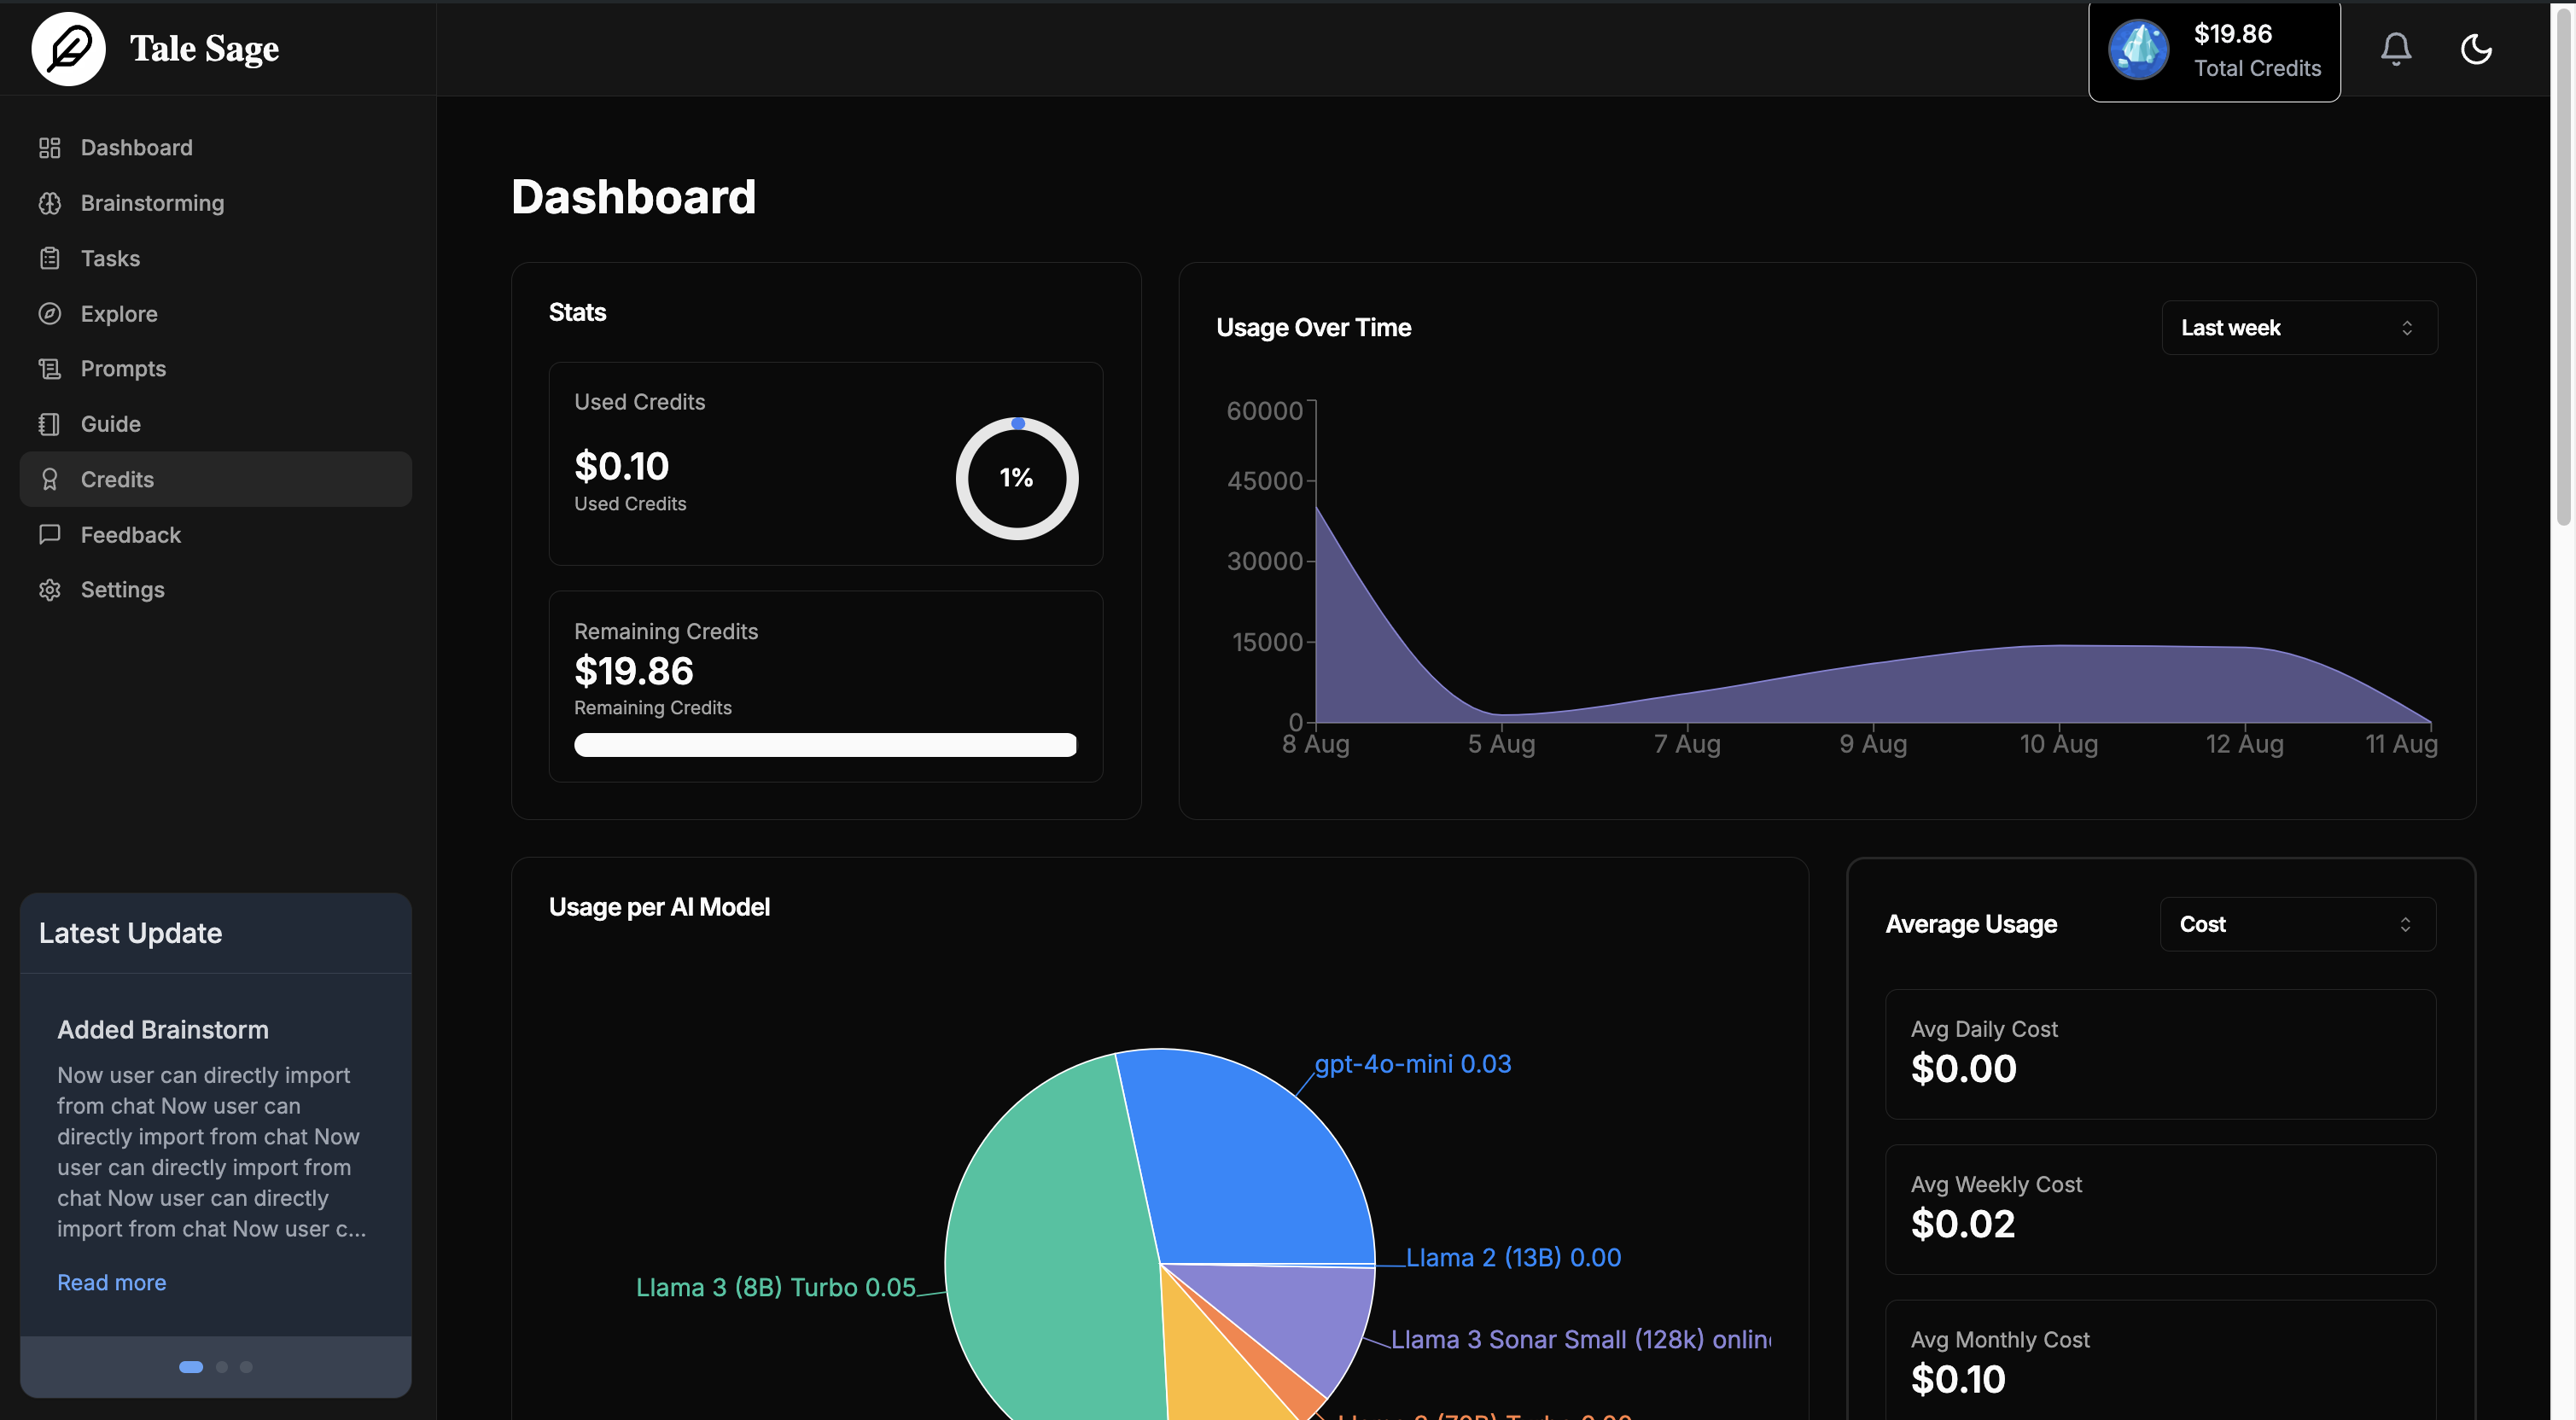Open the Prompts sidebar item
This screenshot has width=2576, height=1420.
[123, 369]
